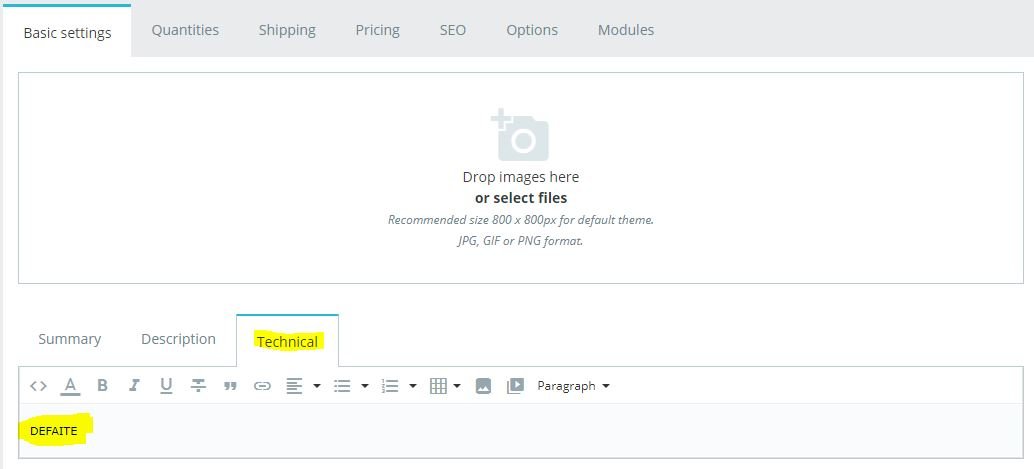This screenshot has height=469, width=1034.
Task: Click the text alignment icon
Action: 294,386
